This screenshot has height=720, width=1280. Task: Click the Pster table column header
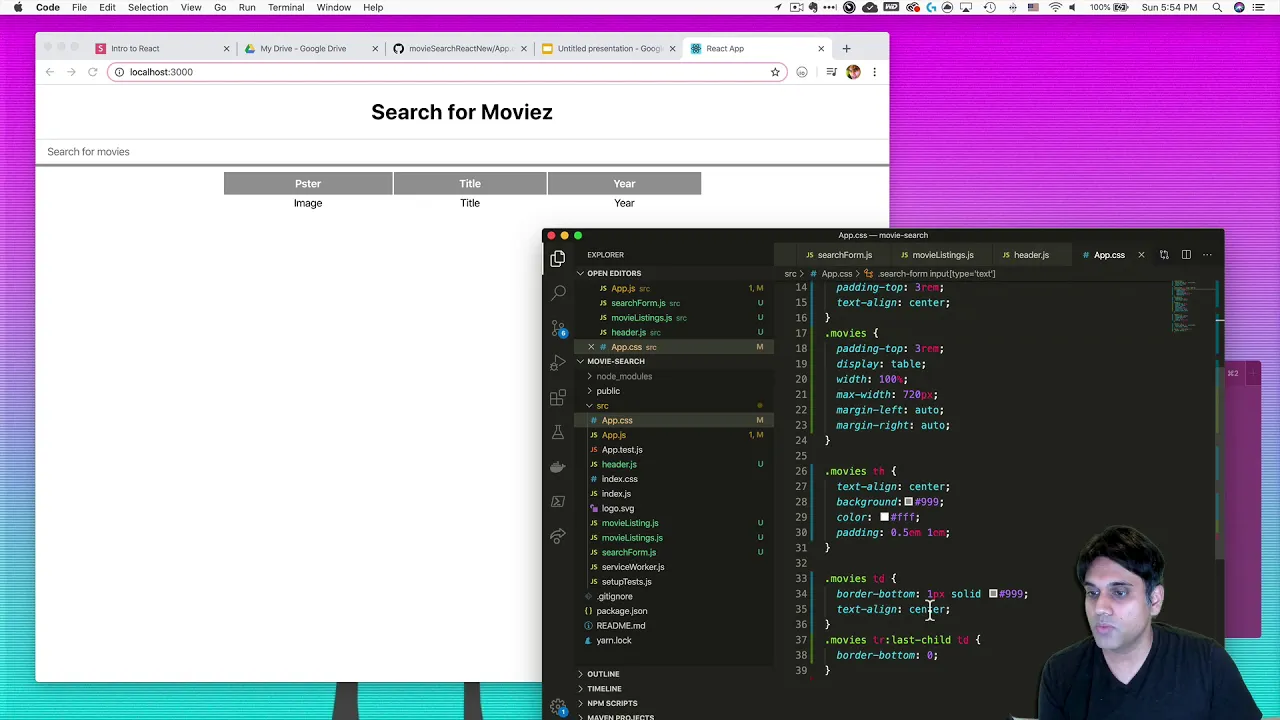coord(308,183)
